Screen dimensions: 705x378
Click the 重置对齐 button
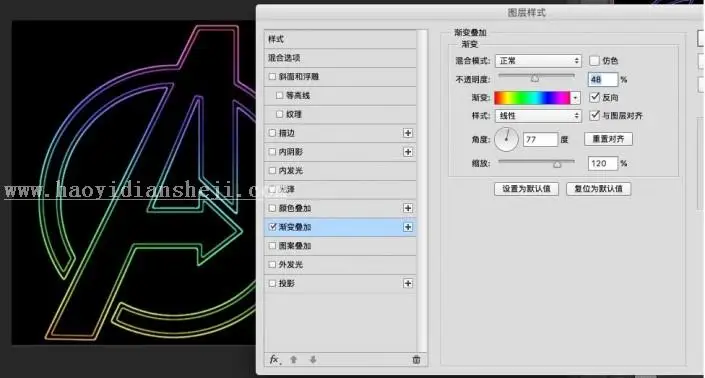point(608,139)
